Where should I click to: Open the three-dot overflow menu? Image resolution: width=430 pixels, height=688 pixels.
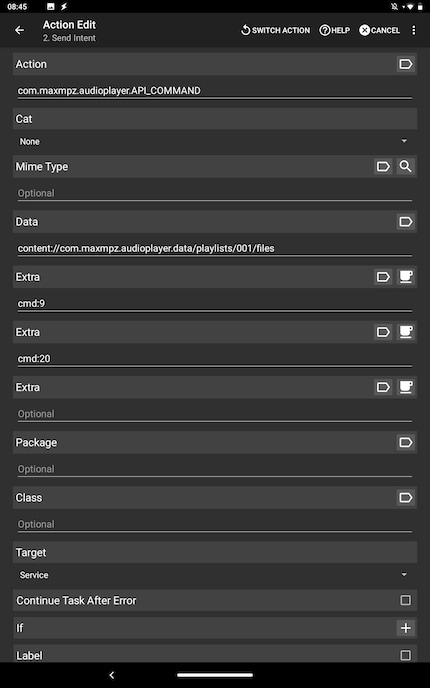[x=414, y=30]
